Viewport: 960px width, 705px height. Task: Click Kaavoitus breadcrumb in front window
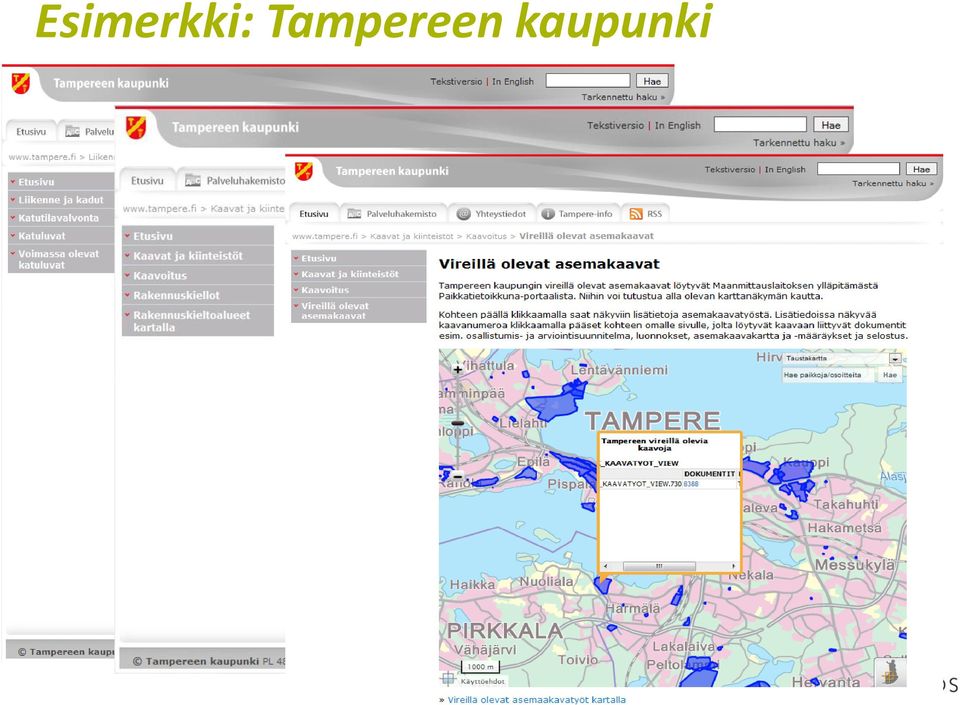[x=486, y=236]
